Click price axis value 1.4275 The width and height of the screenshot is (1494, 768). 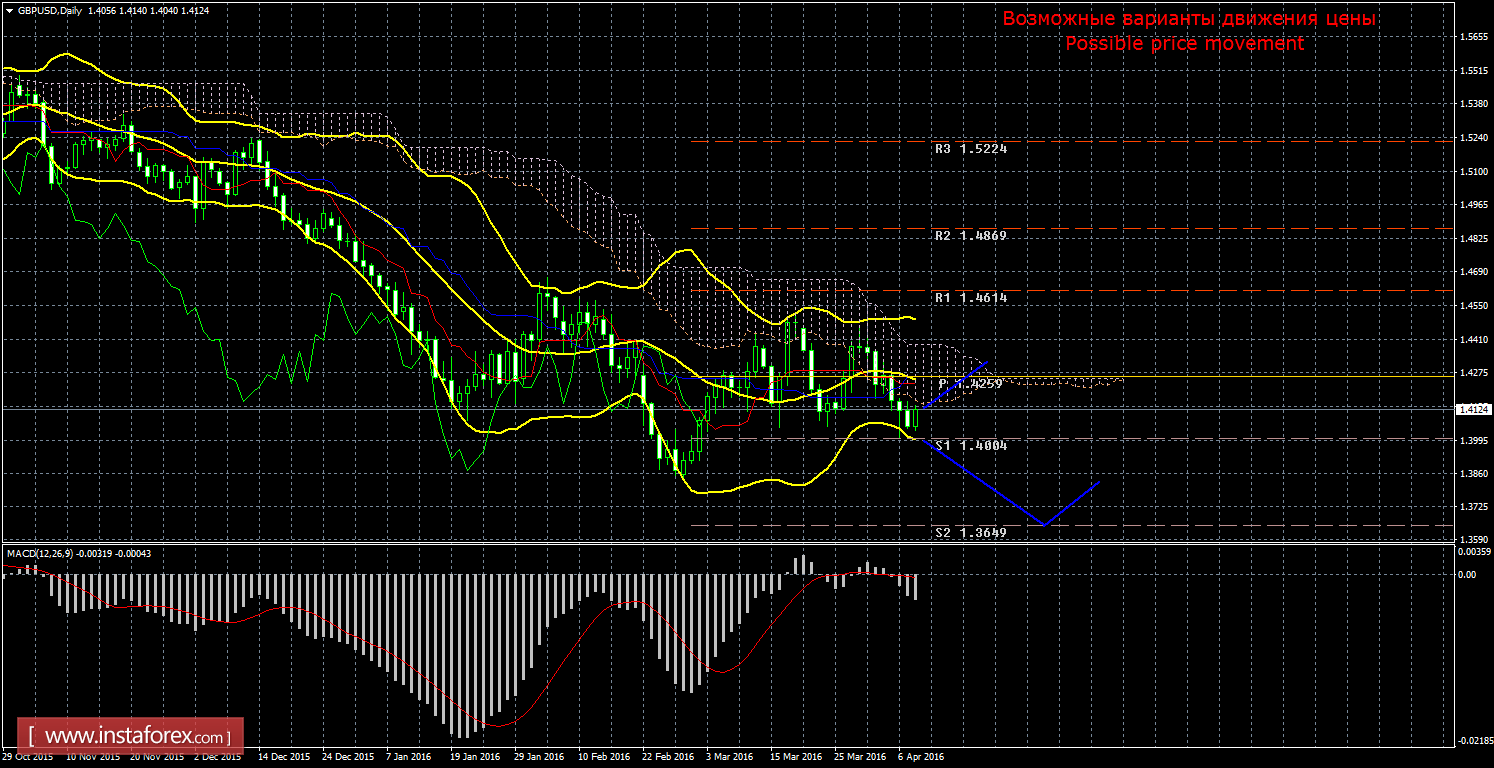[x=1474, y=373]
